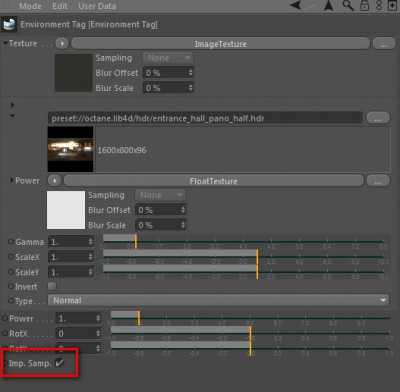This screenshot has height=392, width=400.
Task: Click the back arrow navigation icon
Action: coord(296,5)
